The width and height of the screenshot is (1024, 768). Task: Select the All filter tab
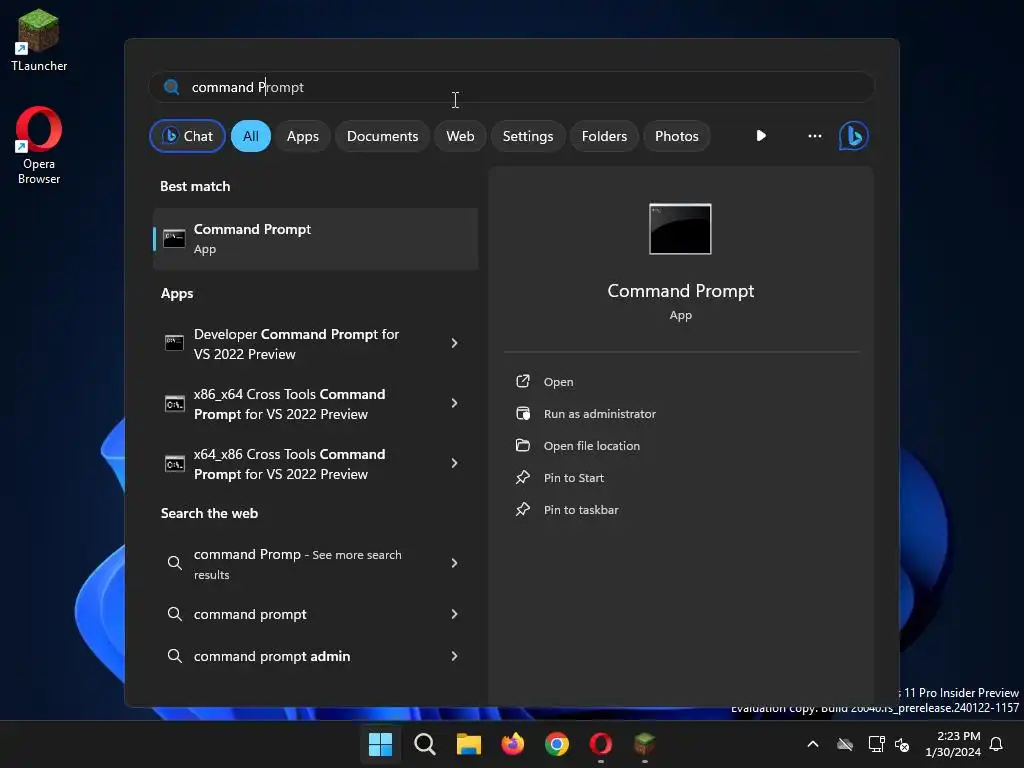[251, 136]
